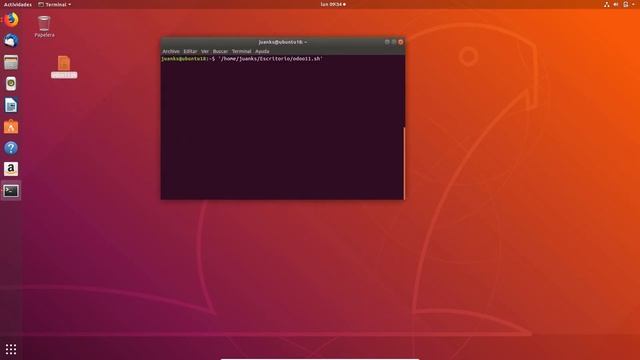Click the Terminal window scrollbar
The width and height of the screenshot is (640, 360).
pos(404,163)
